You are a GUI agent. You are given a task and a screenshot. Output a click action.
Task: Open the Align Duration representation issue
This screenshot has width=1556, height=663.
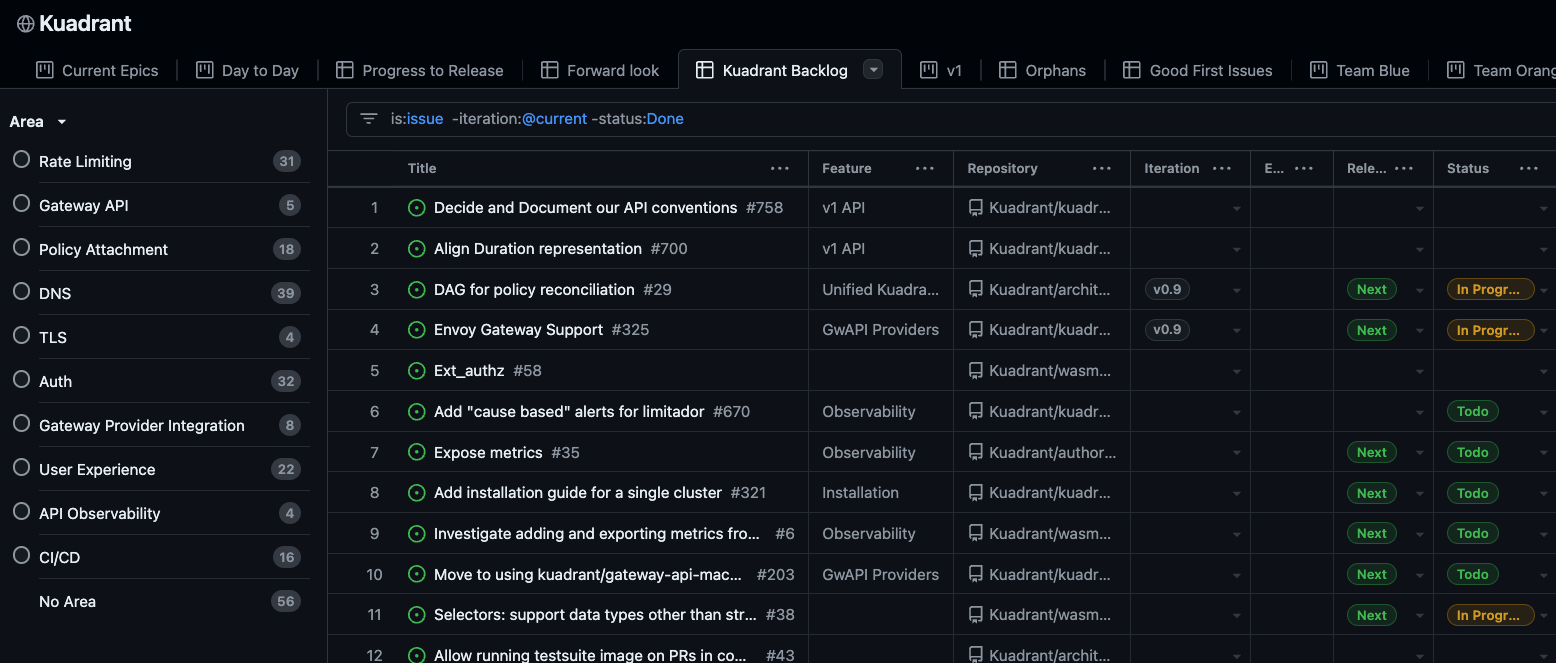537,249
